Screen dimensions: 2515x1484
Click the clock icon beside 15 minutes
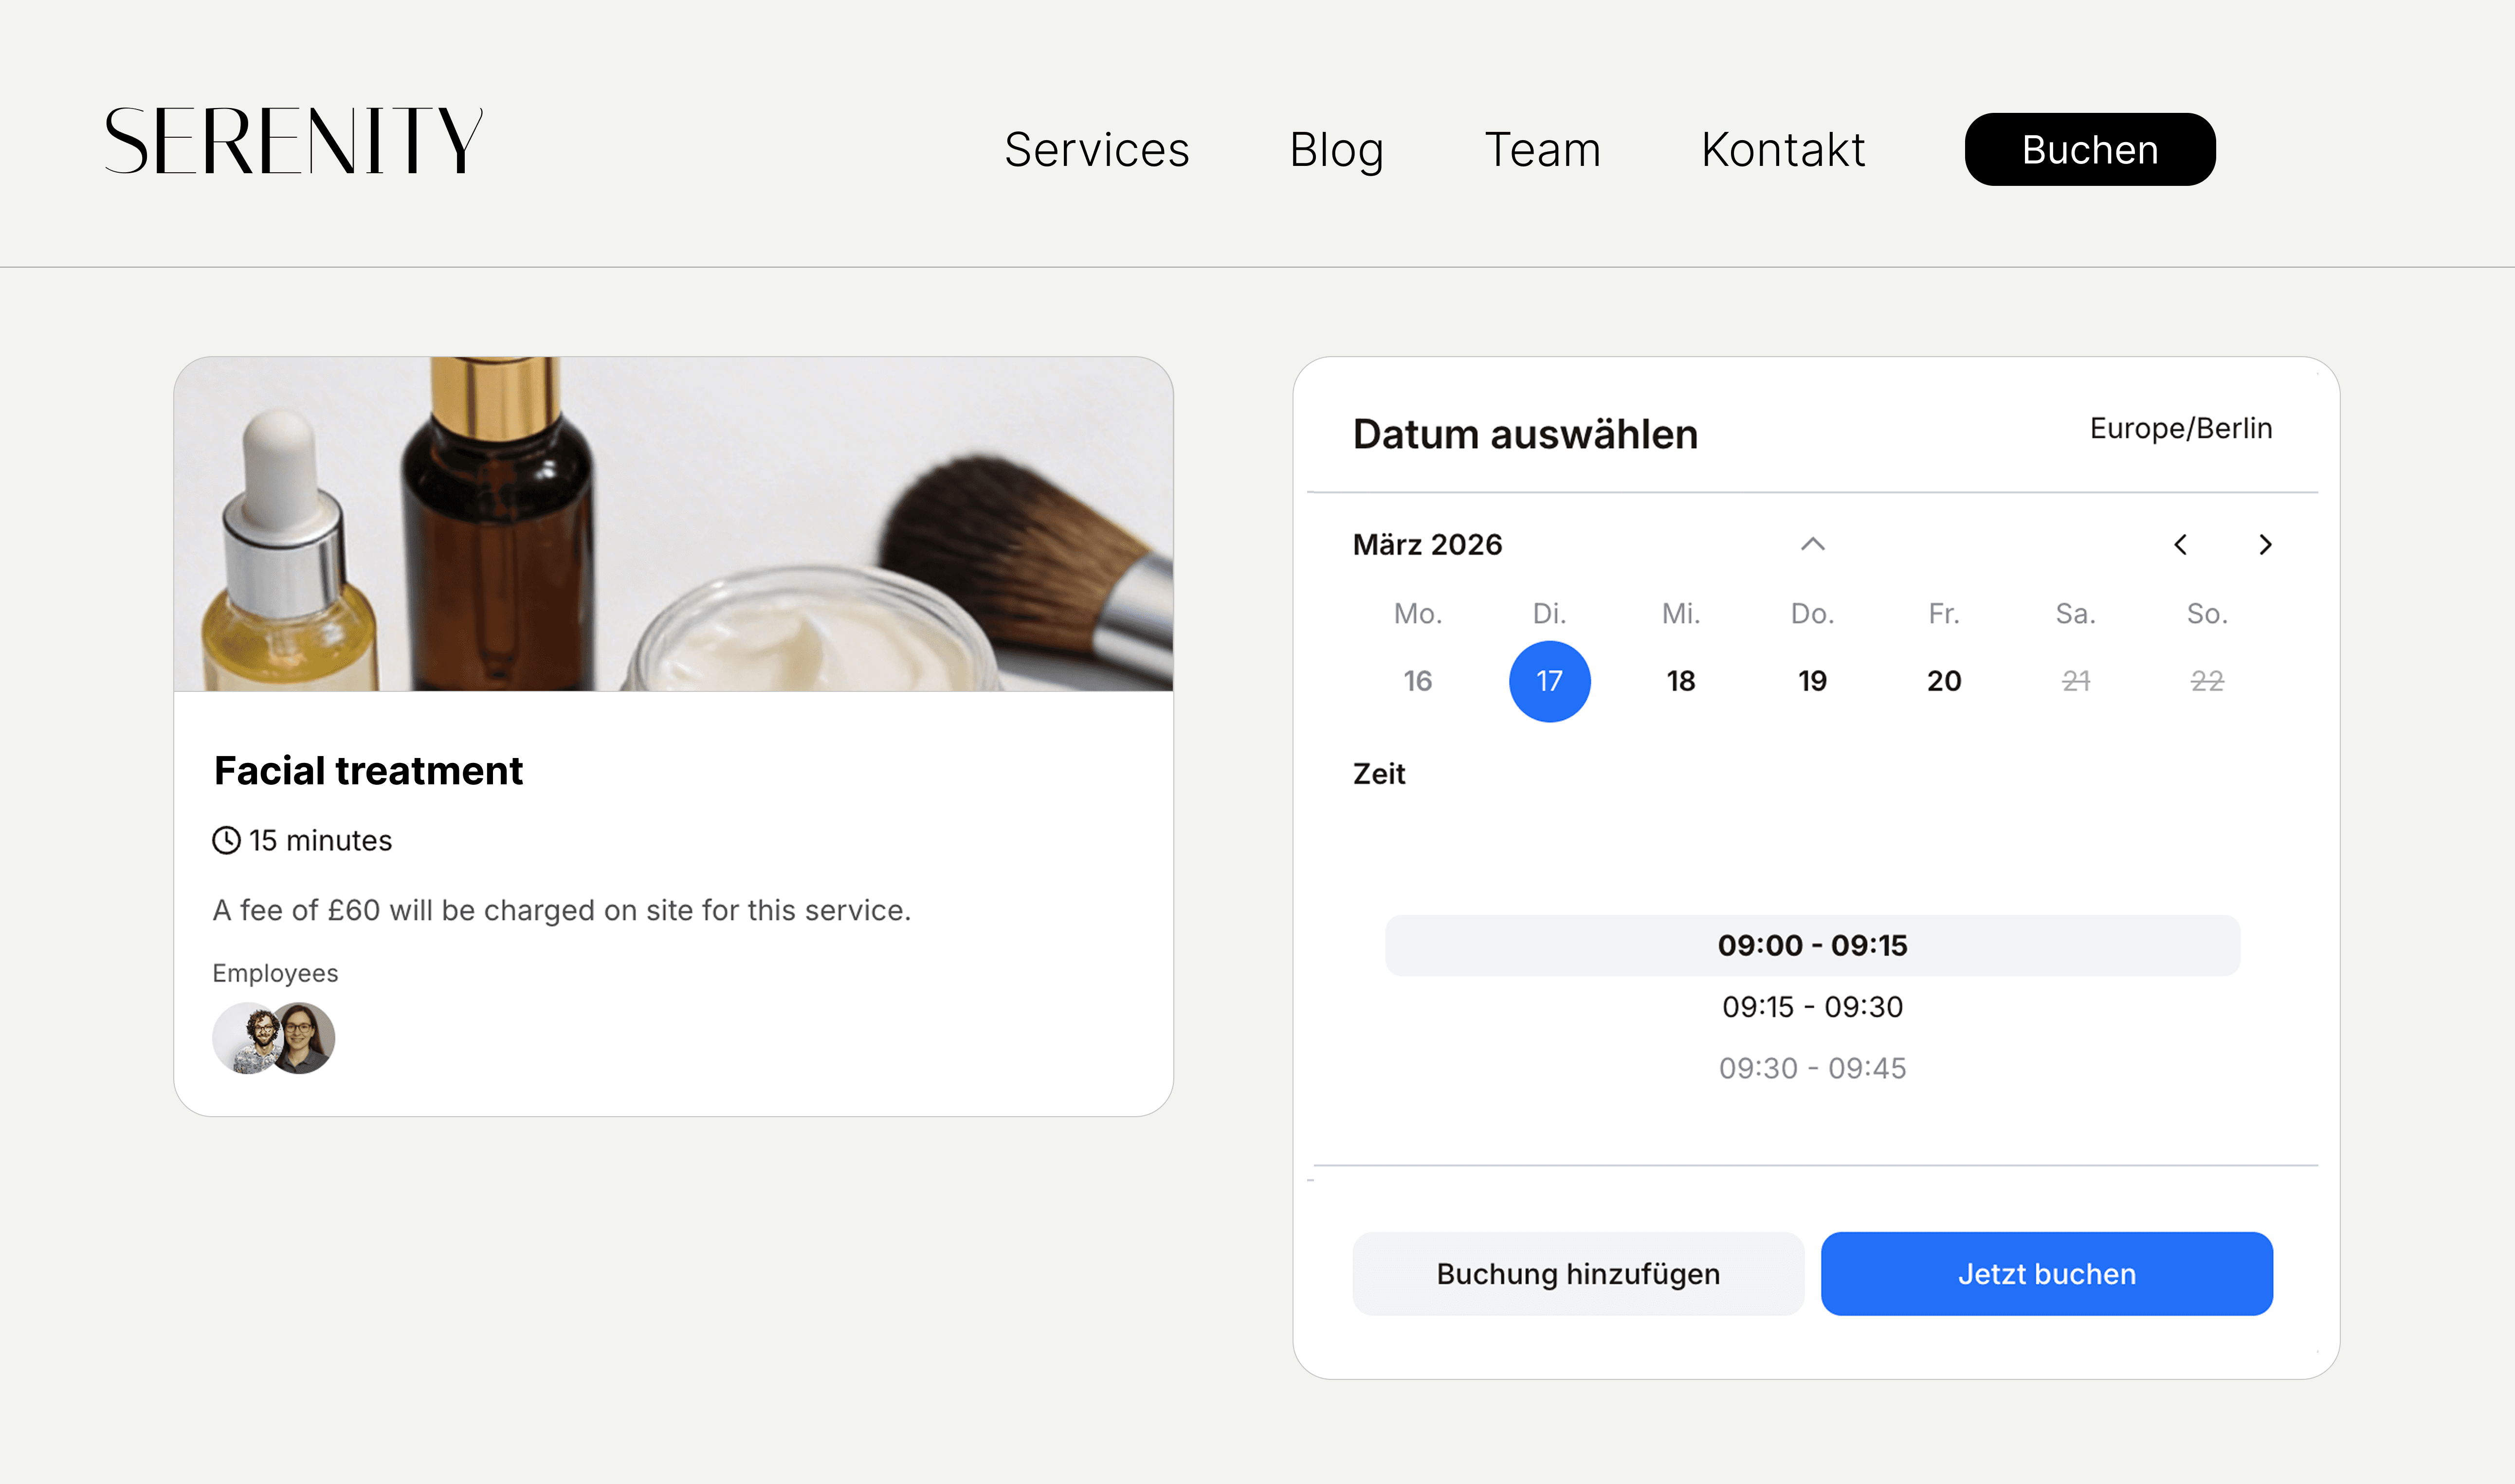(x=226, y=840)
